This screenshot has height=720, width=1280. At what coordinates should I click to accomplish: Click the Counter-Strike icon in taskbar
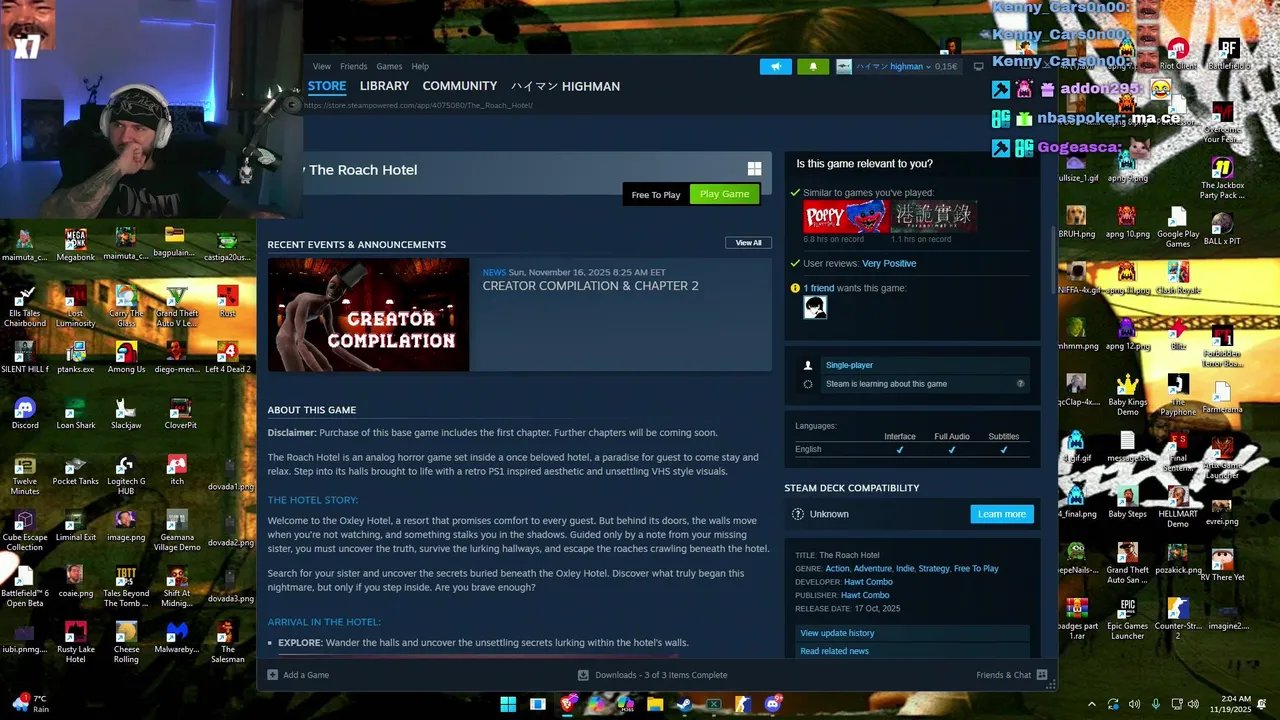coord(743,704)
